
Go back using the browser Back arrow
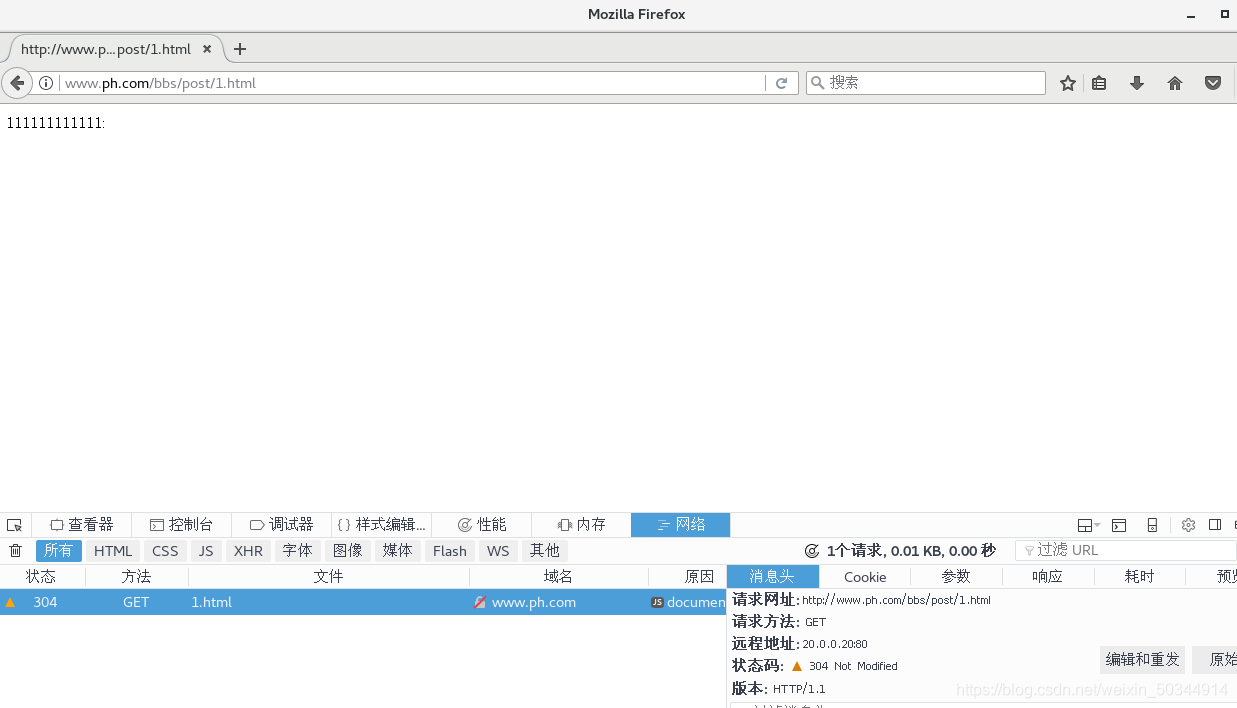click(x=17, y=83)
